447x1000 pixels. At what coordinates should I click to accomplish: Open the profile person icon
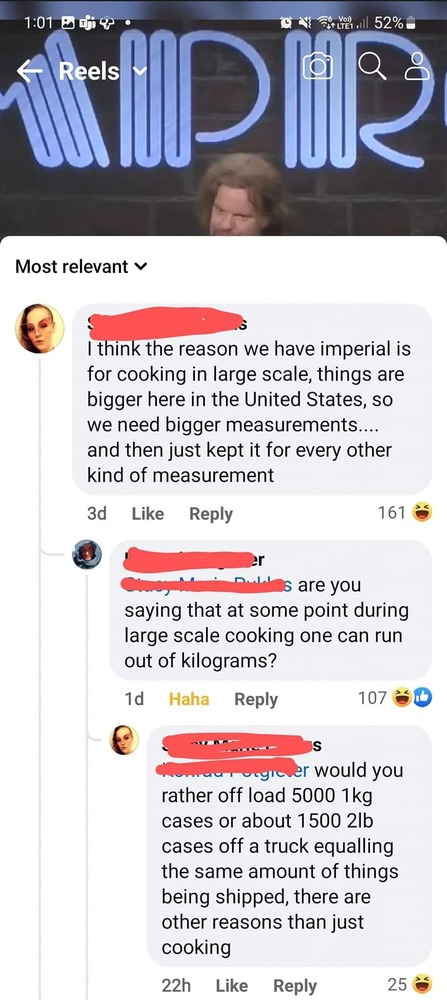pos(418,68)
